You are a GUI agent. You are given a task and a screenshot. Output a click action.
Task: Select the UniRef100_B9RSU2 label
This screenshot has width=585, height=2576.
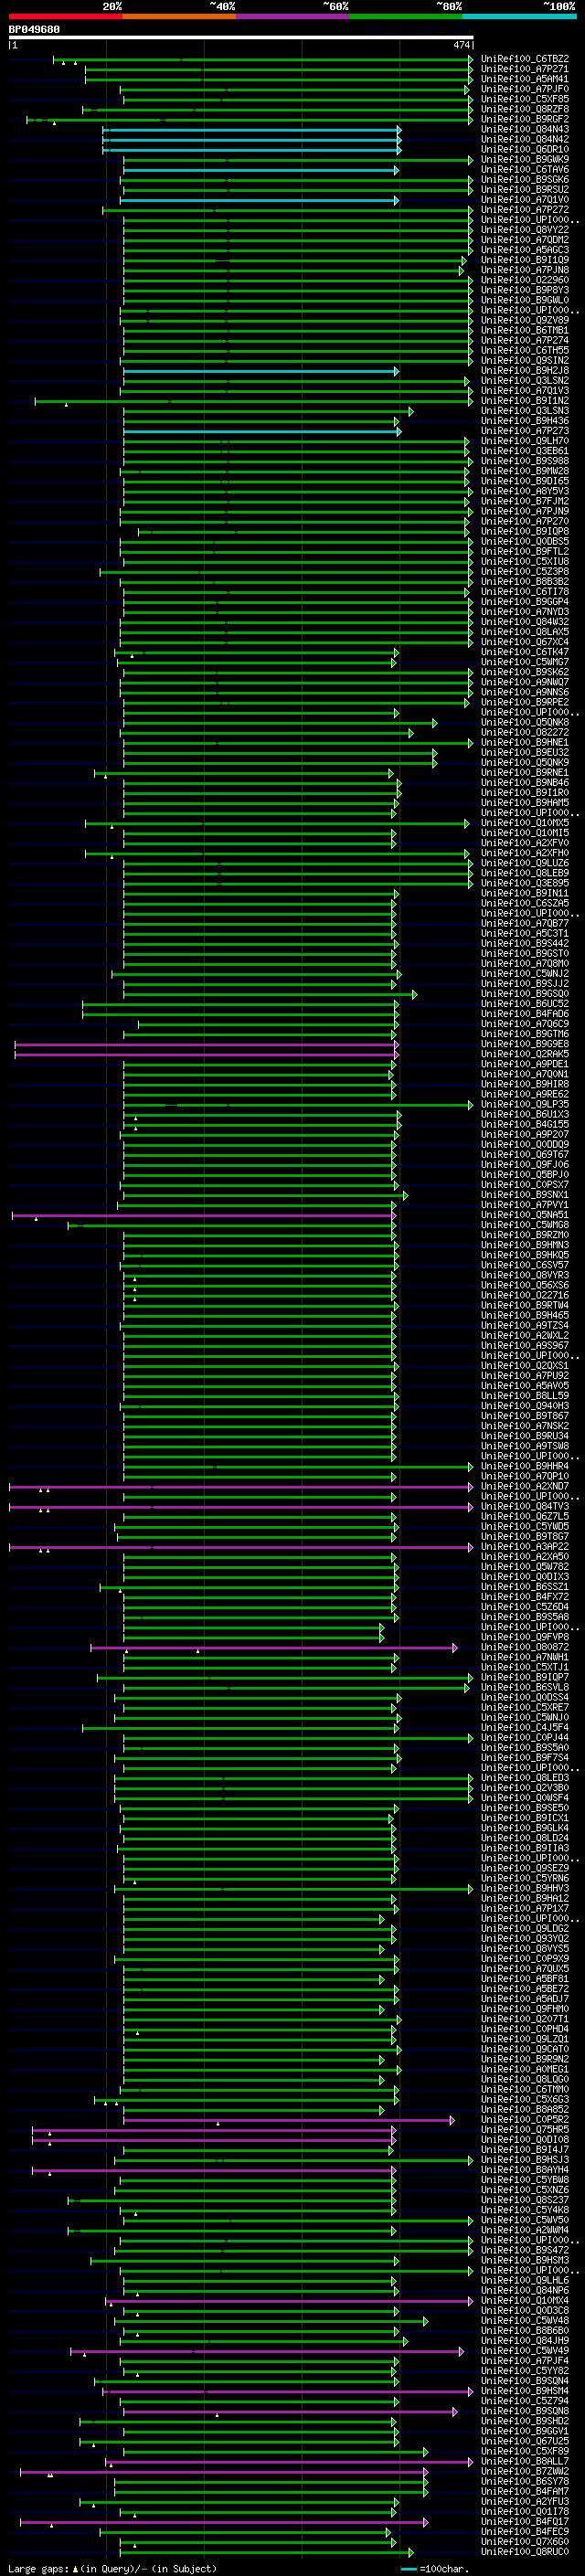pos(525,190)
